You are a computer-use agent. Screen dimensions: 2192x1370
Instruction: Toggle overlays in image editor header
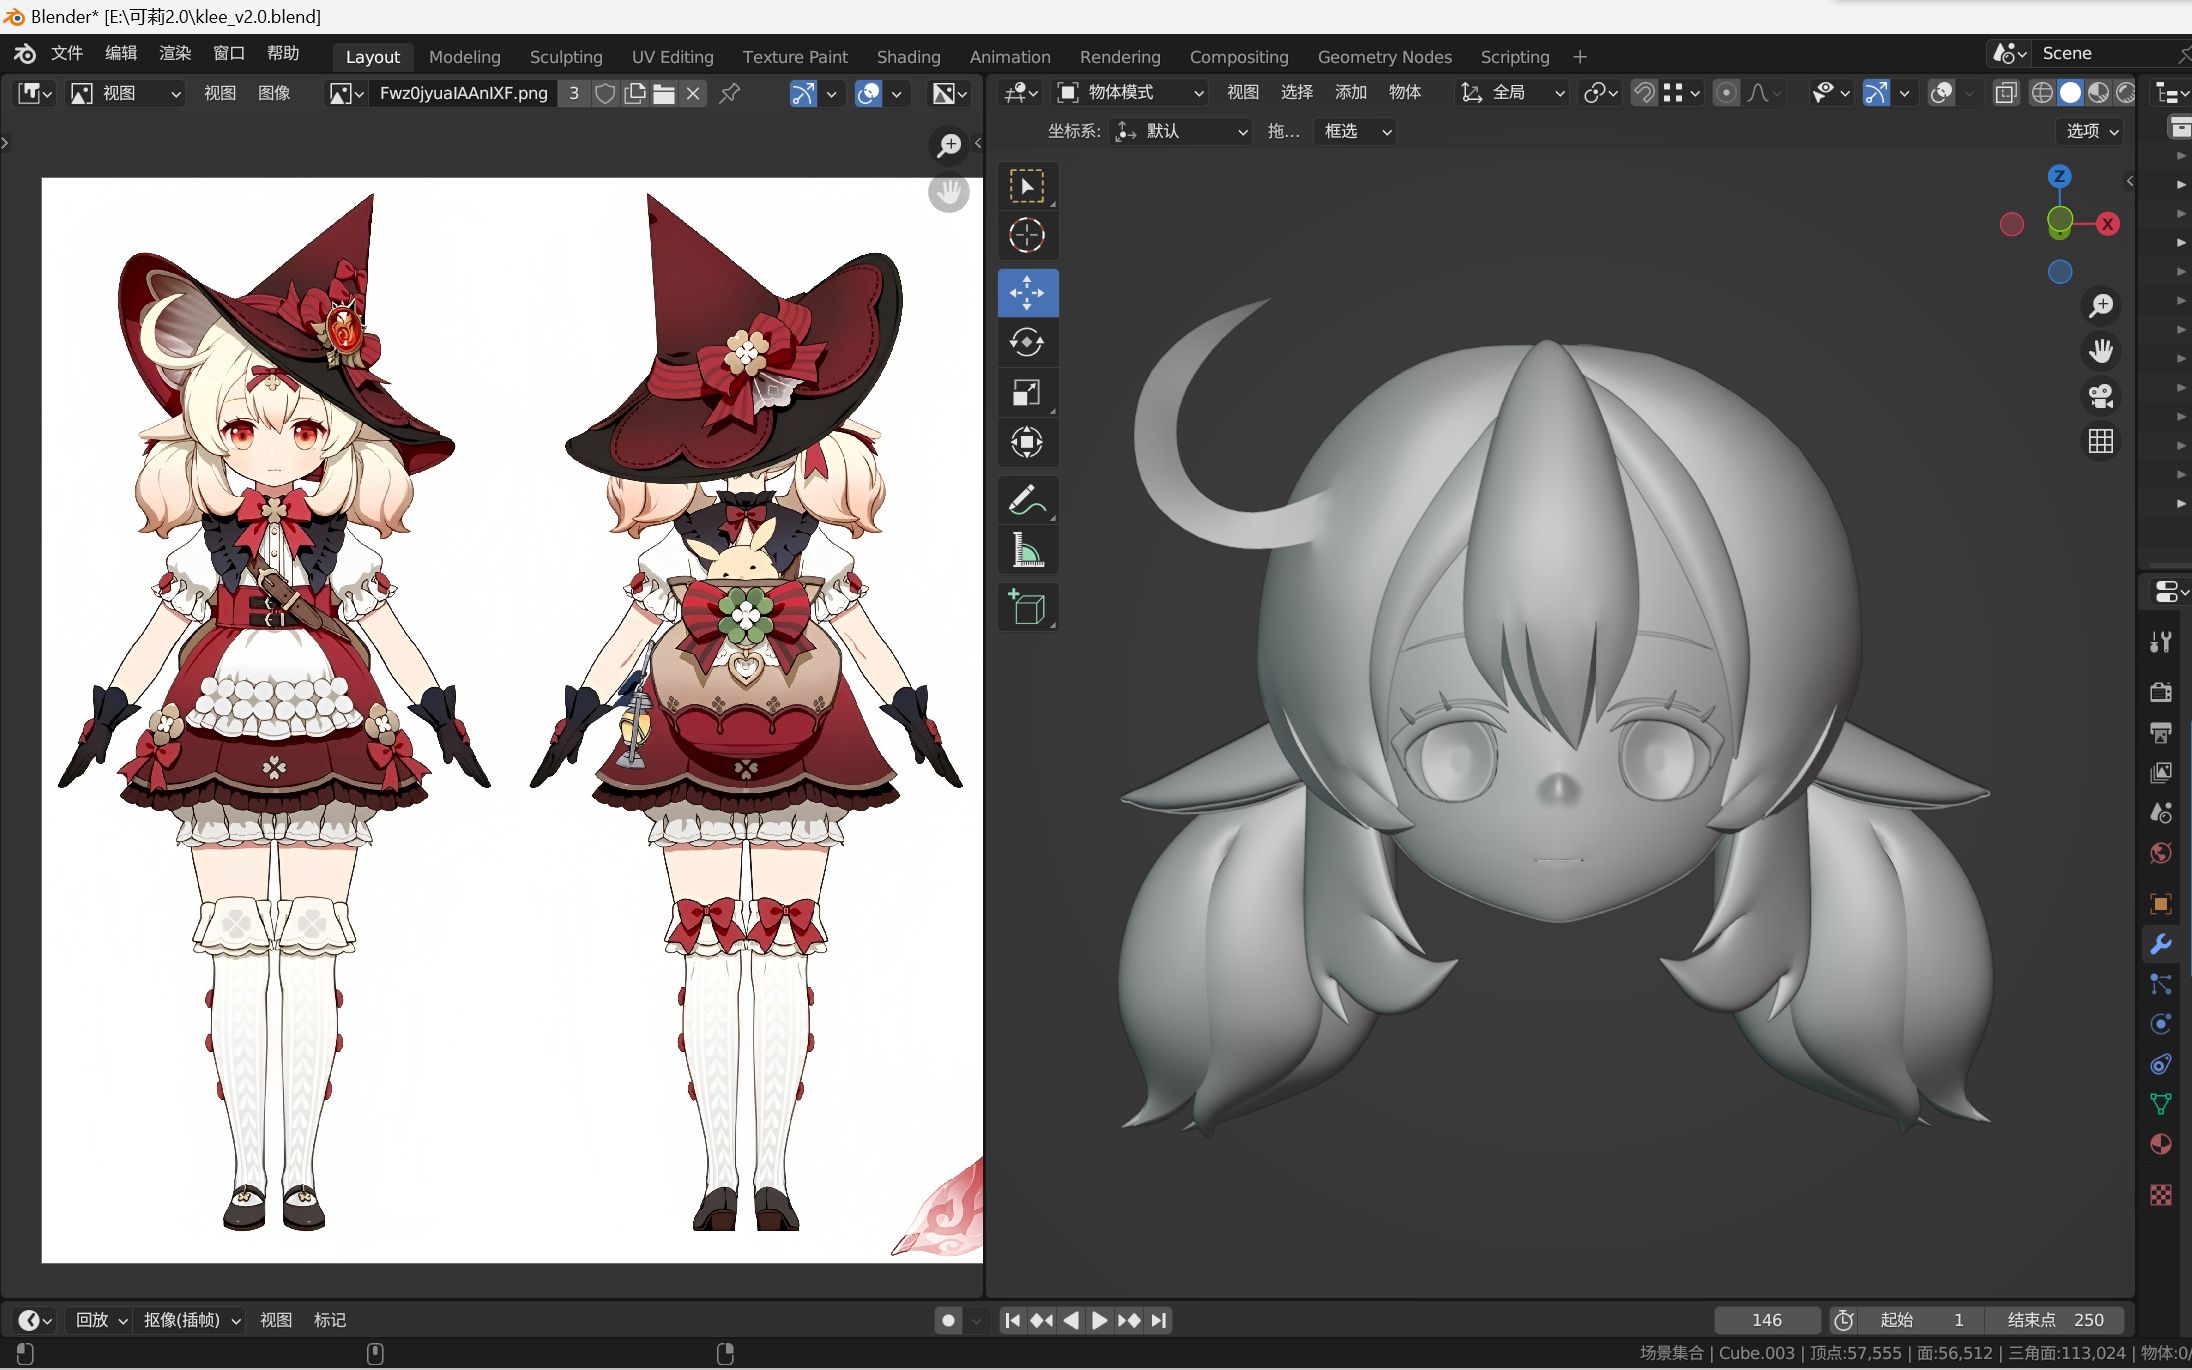[x=869, y=93]
